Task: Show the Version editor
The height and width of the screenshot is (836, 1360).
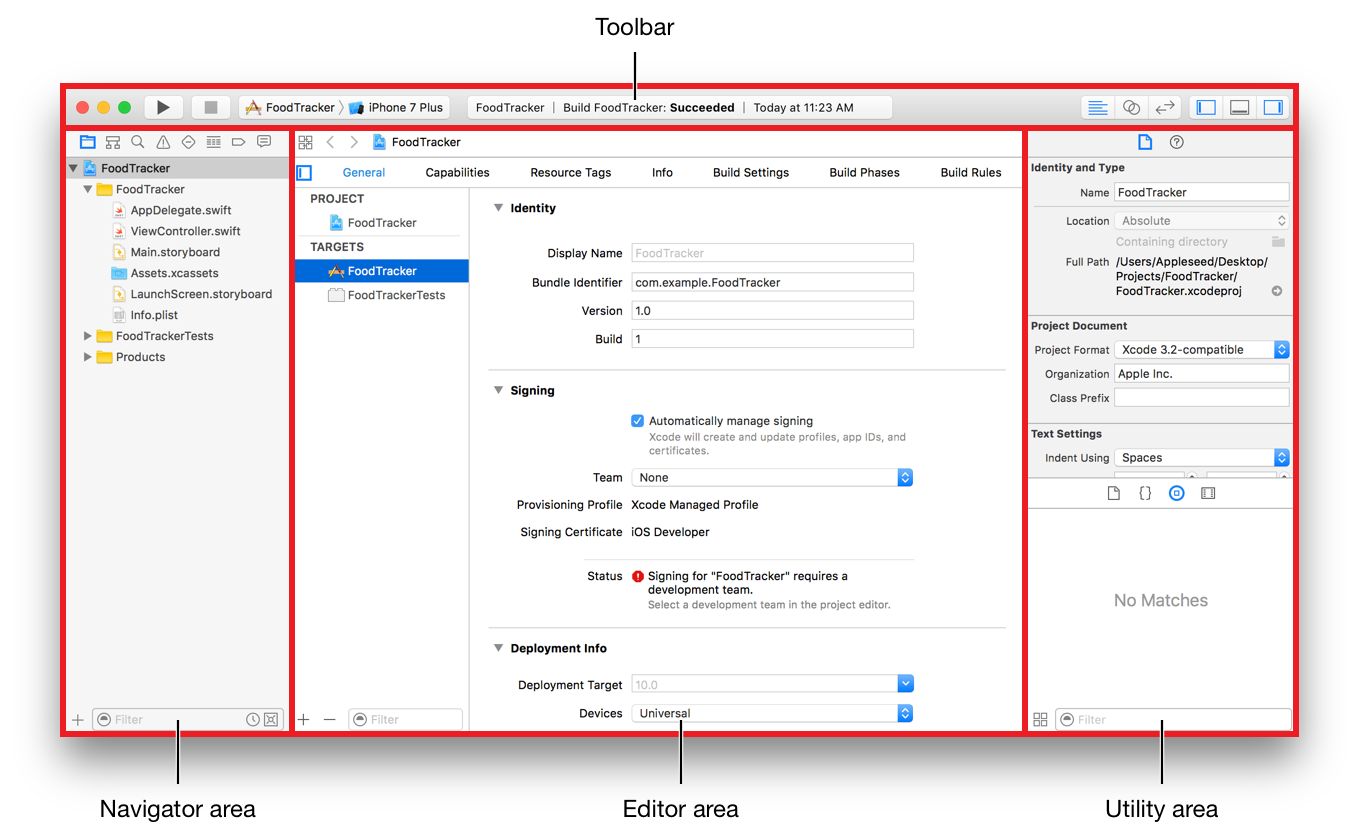Action: pyautogui.click(x=1164, y=107)
